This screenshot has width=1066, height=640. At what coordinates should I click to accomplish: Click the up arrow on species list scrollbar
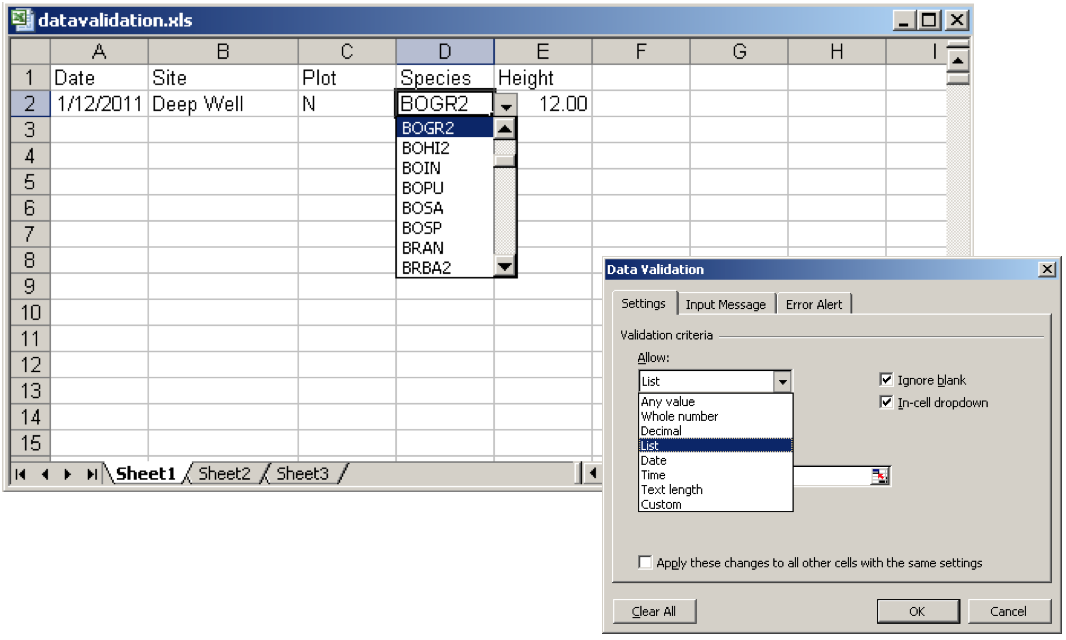[x=505, y=130]
